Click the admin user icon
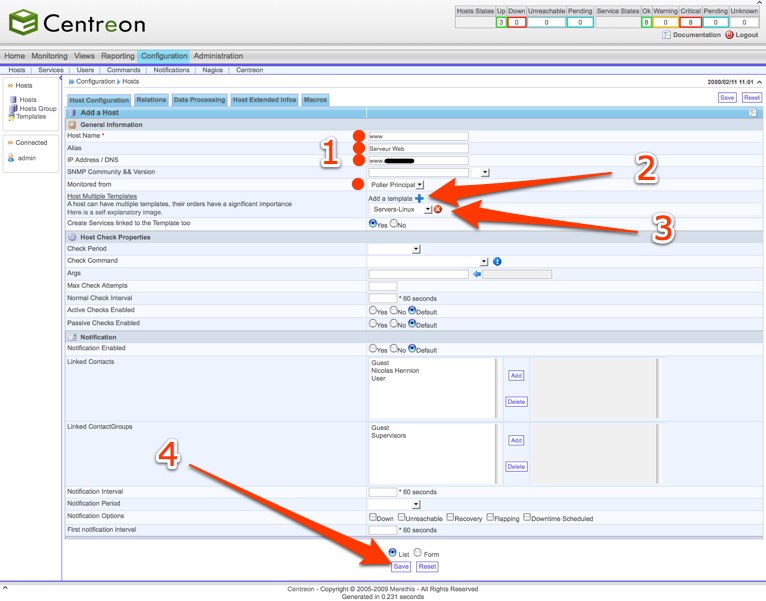The width and height of the screenshot is (766, 601). click(11, 158)
